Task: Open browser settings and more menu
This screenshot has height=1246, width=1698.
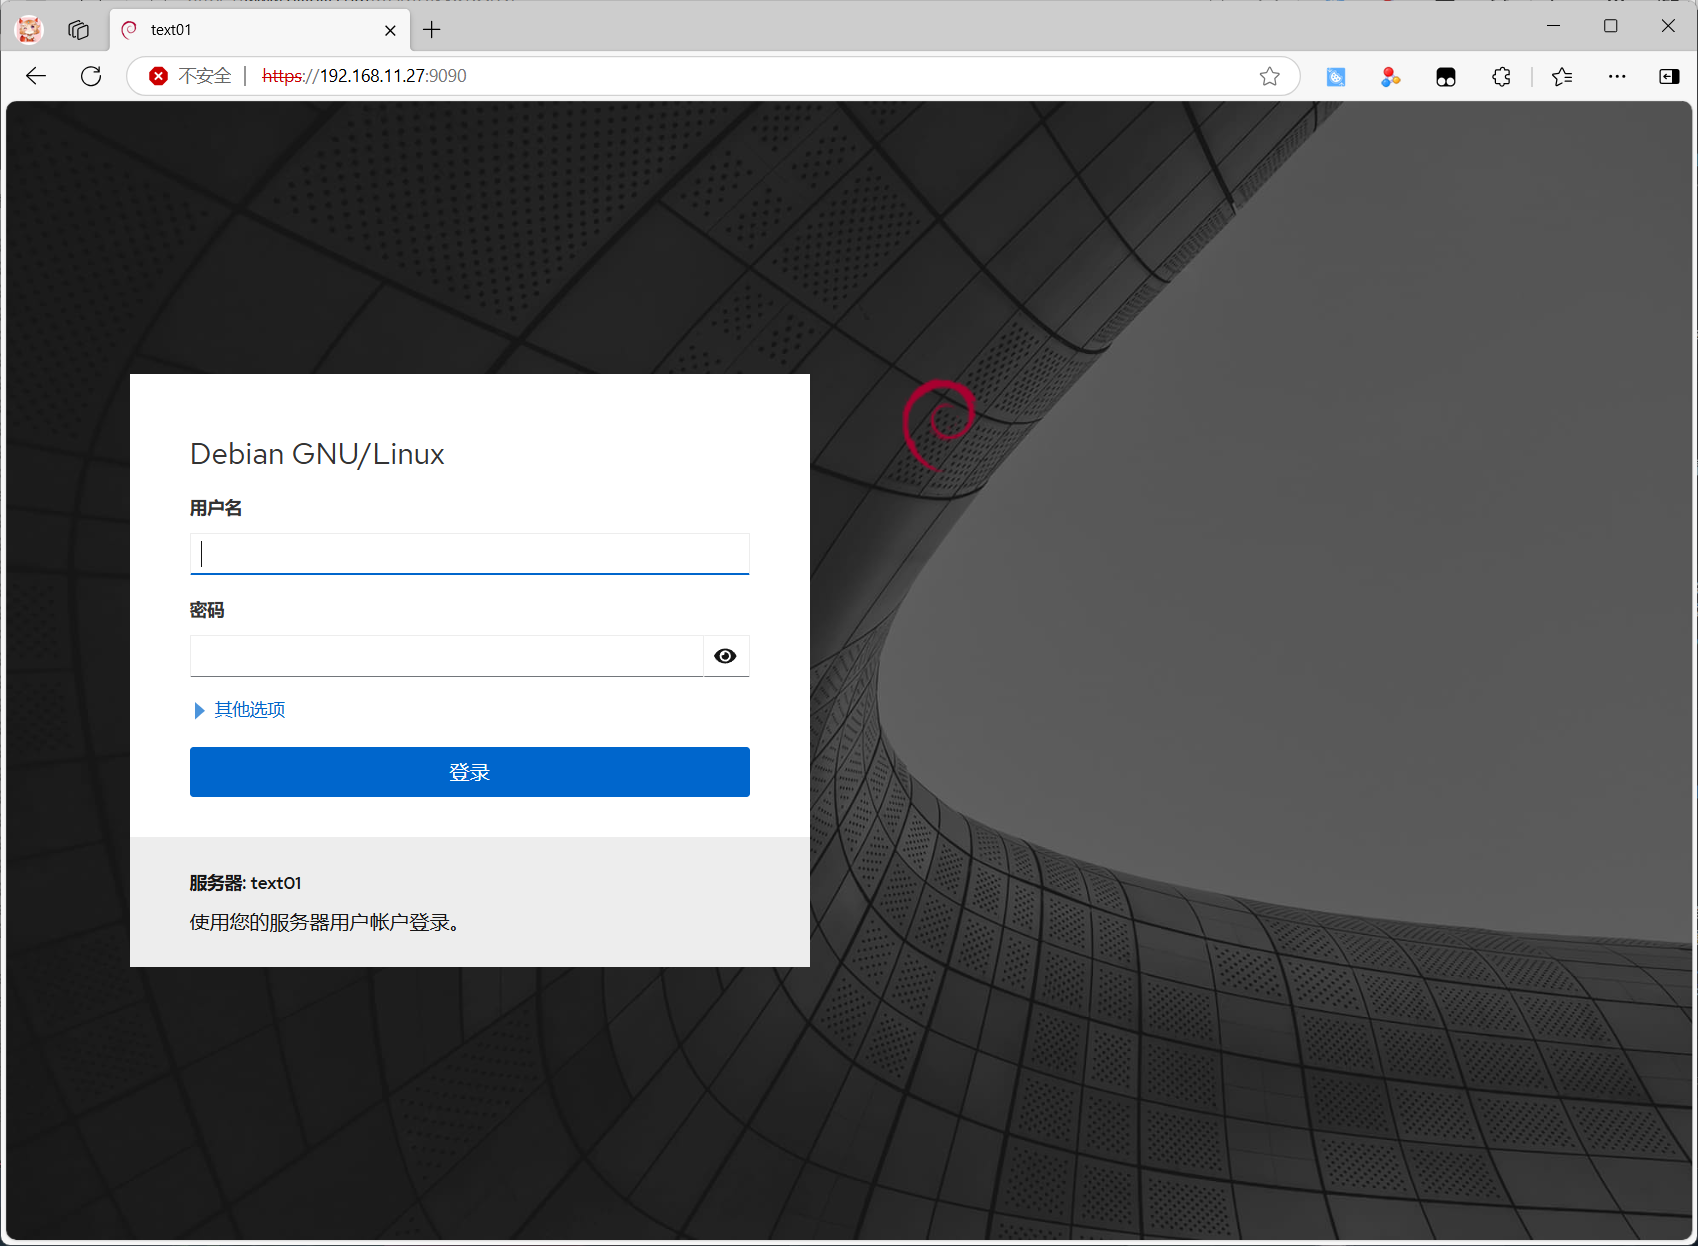Action: (x=1616, y=77)
